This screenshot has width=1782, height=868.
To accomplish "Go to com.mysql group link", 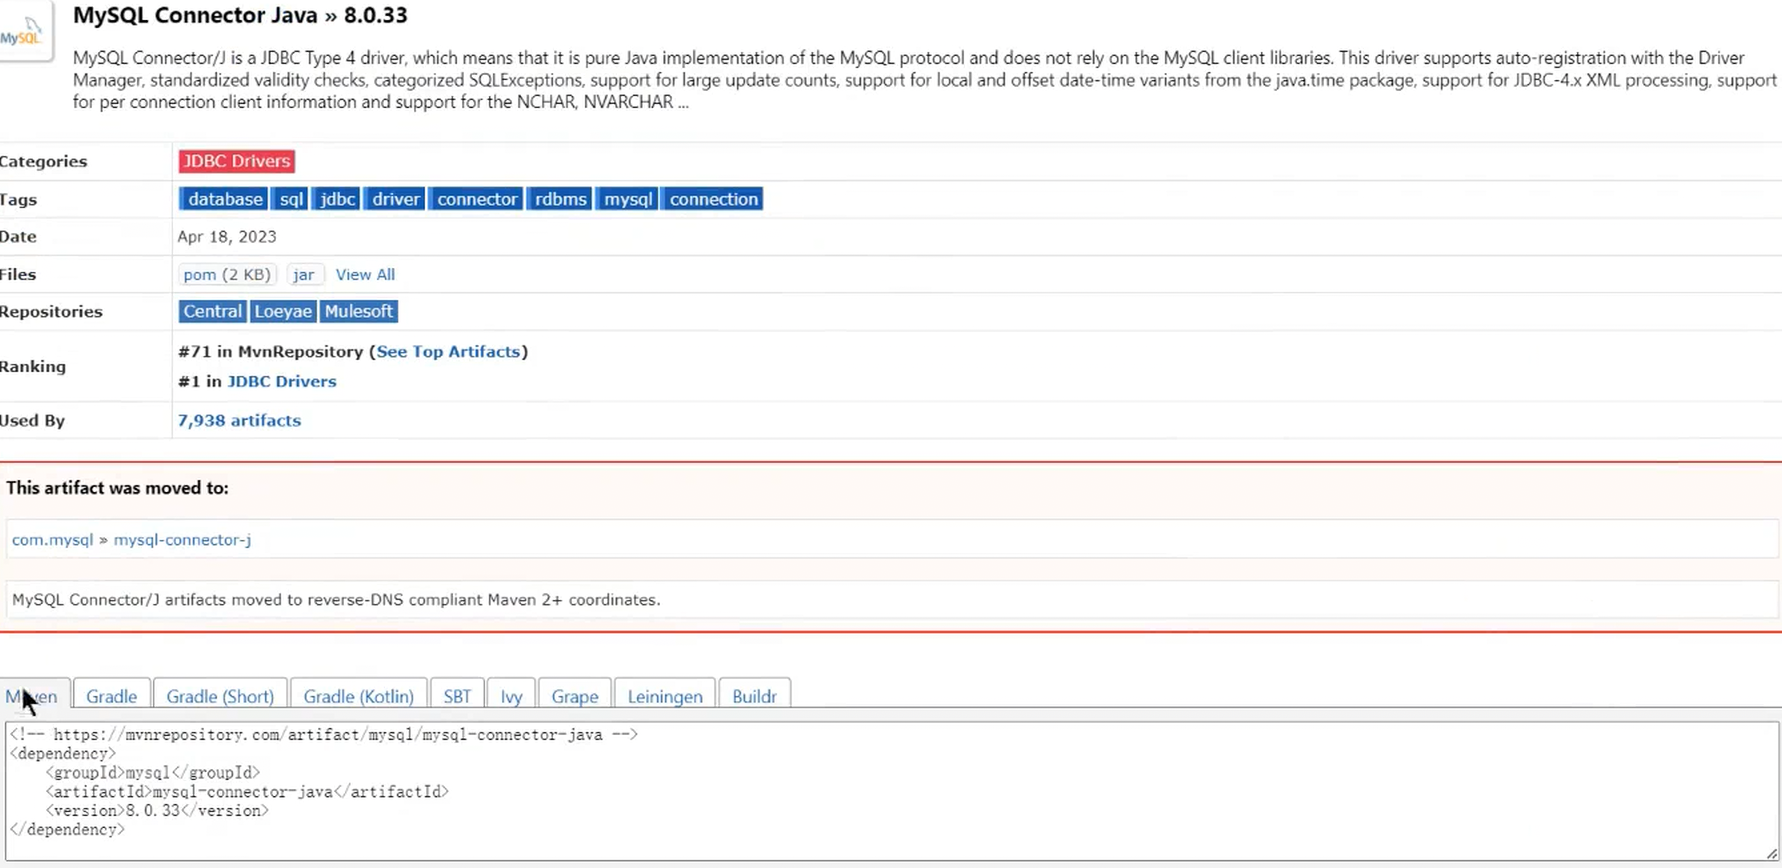I will [x=52, y=540].
